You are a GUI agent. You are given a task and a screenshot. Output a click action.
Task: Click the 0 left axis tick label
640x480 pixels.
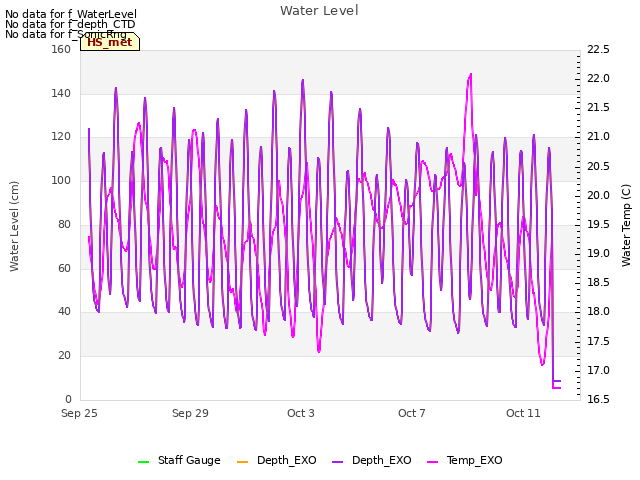(x=68, y=399)
